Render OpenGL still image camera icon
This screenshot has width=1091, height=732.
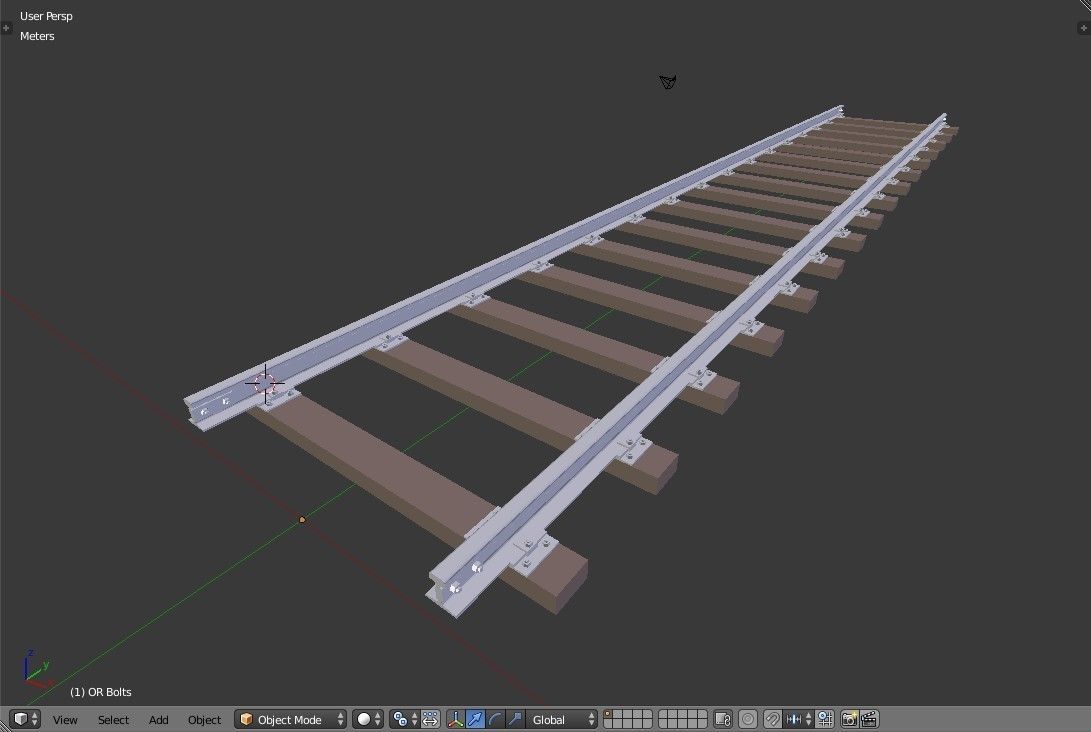(x=849, y=719)
